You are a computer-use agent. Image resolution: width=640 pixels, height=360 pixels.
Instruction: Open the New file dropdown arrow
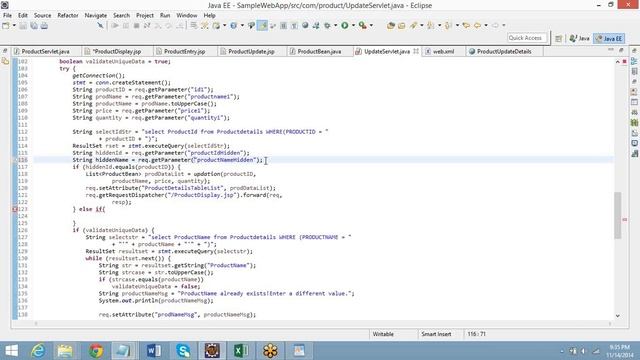pyautogui.click(x=14, y=25)
